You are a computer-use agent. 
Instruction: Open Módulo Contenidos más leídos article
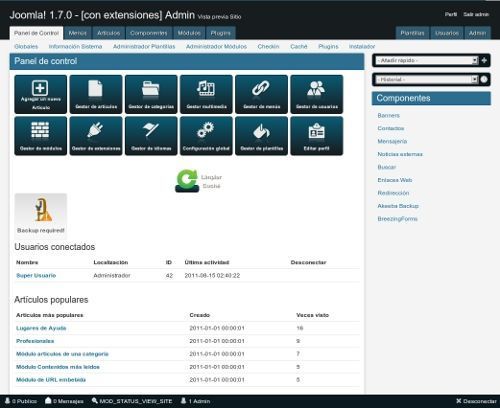[x=58, y=367]
